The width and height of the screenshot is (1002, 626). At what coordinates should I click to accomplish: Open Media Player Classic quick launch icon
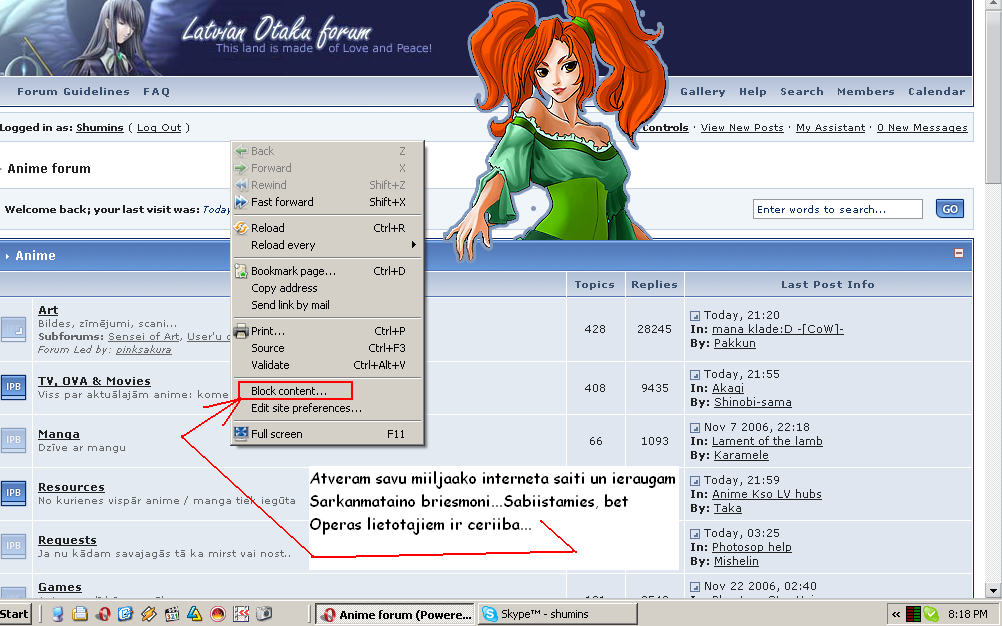coord(172,615)
